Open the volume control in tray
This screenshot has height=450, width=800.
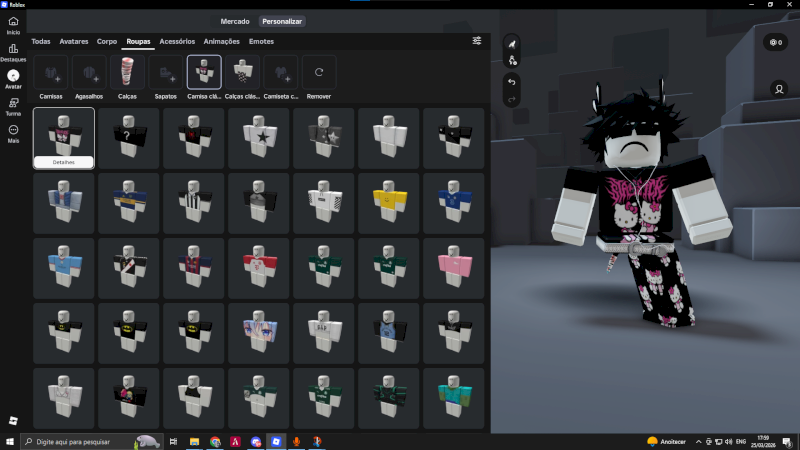pyautogui.click(x=729, y=442)
